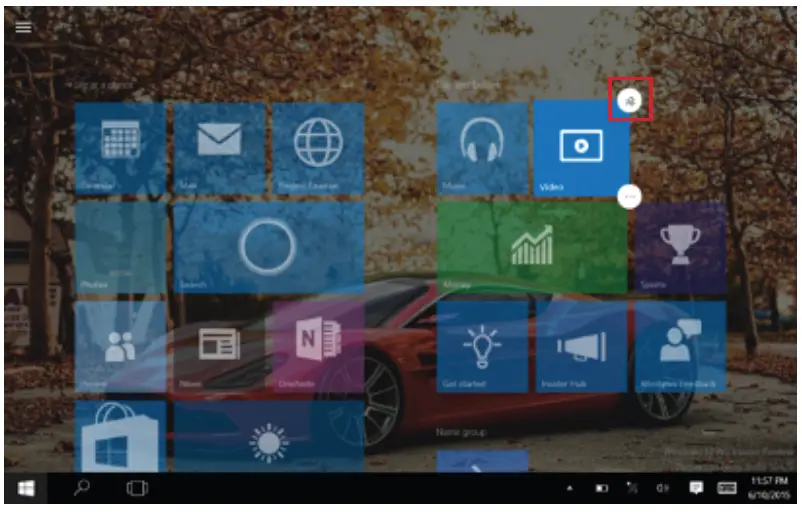This screenshot has width=802, height=515.
Task: Launch the Project Spartan globe tile
Action: click(x=319, y=148)
